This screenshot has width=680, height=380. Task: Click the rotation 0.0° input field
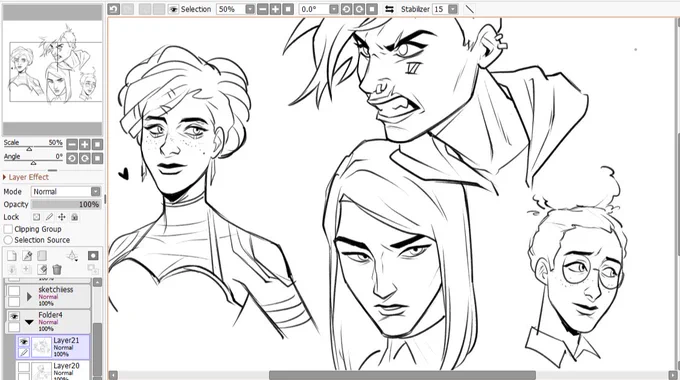(x=314, y=9)
